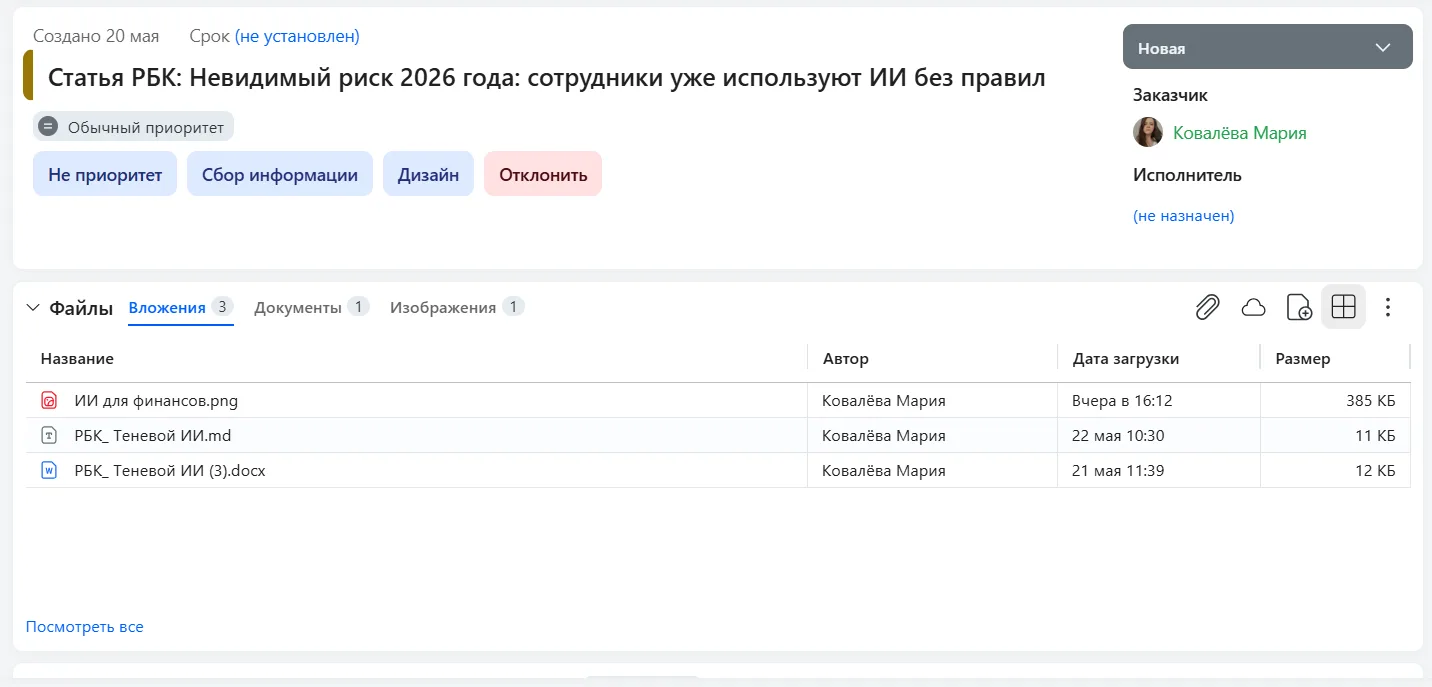The height and width of the screenshot is (687, 1432).
Task: Open file РБК_ Теневой ИИ (3).docx
Action: 170,471
